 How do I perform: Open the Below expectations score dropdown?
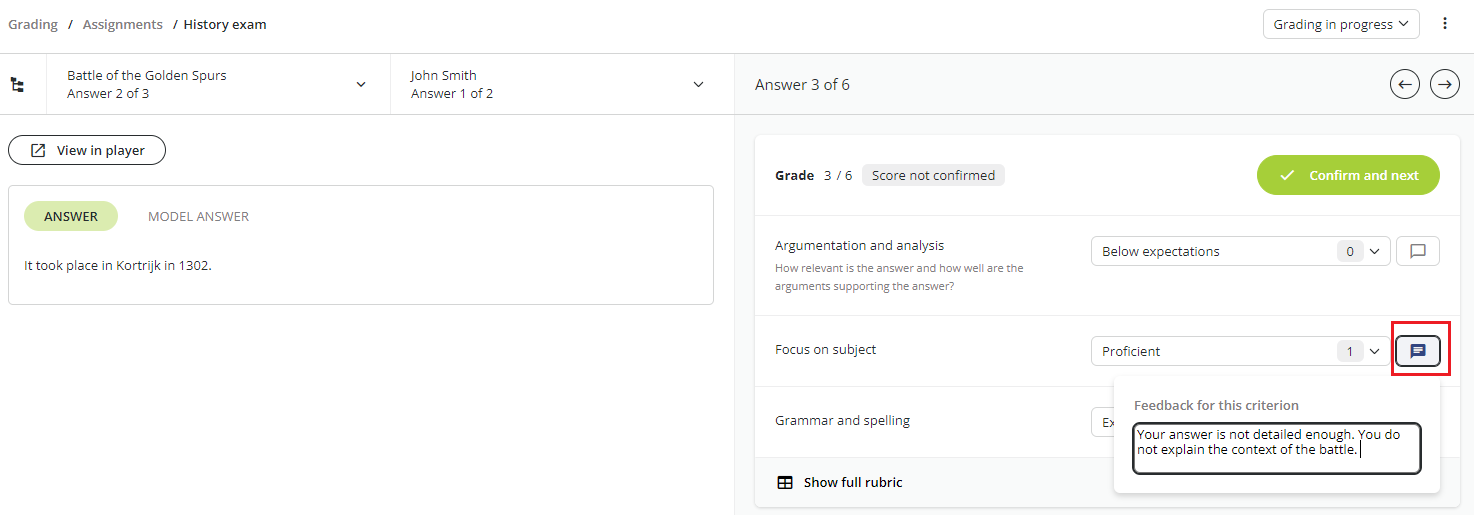[1241, 251]
